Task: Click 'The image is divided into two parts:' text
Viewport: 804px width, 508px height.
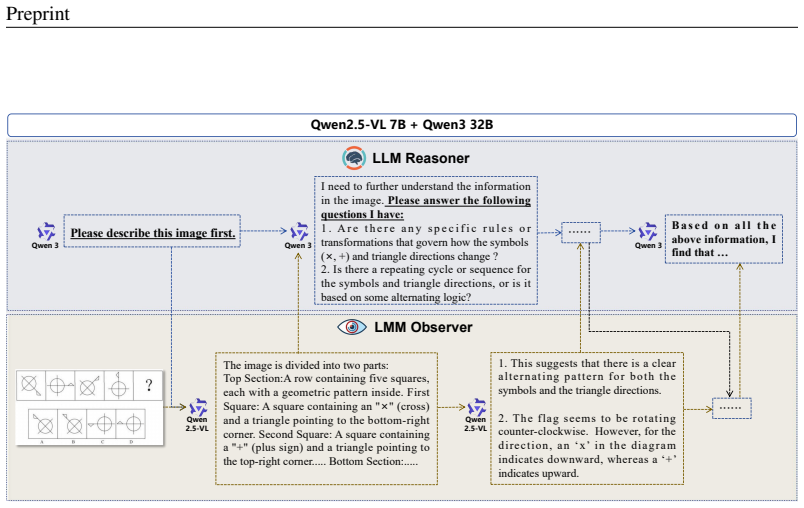Action: (306, 365)
